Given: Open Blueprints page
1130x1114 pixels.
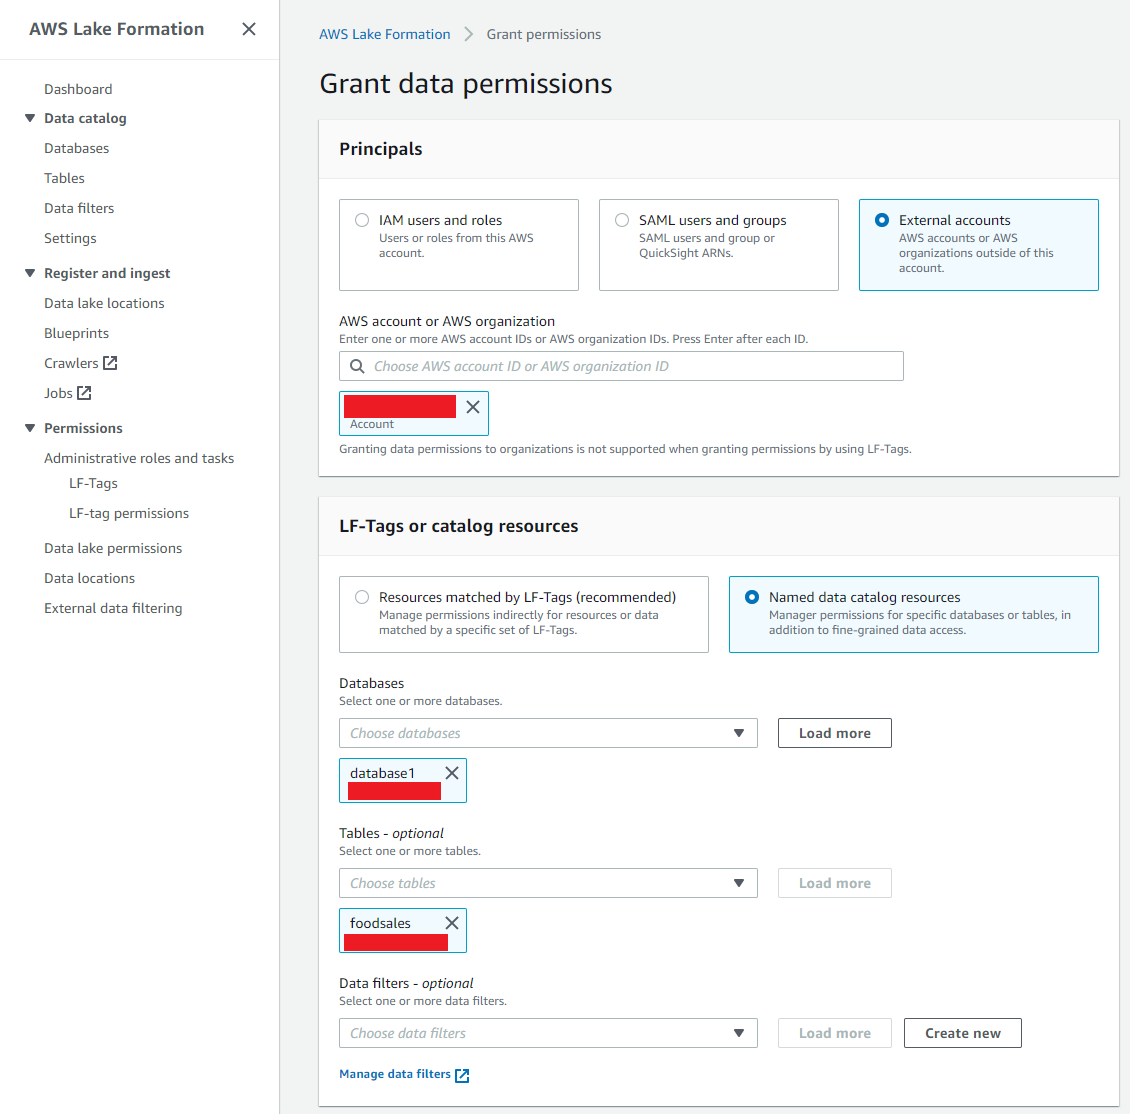Looking at the screenshot, I should [x=76, y=333].
